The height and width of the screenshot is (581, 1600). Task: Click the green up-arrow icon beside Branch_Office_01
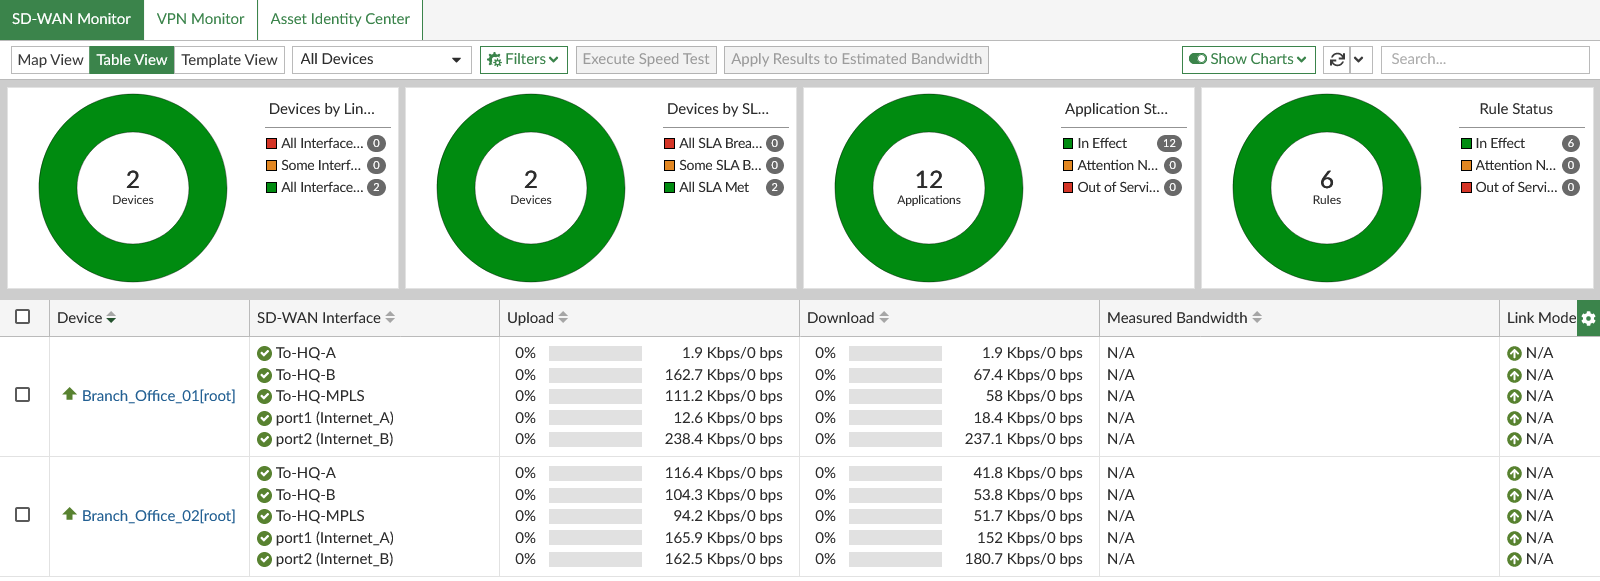[x=69, y=395]
